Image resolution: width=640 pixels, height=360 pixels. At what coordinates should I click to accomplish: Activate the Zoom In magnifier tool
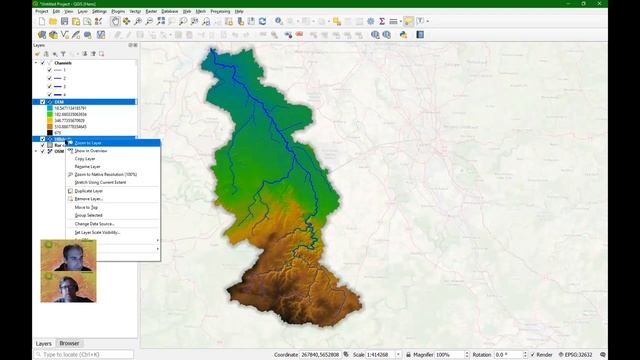pos(138,21)
